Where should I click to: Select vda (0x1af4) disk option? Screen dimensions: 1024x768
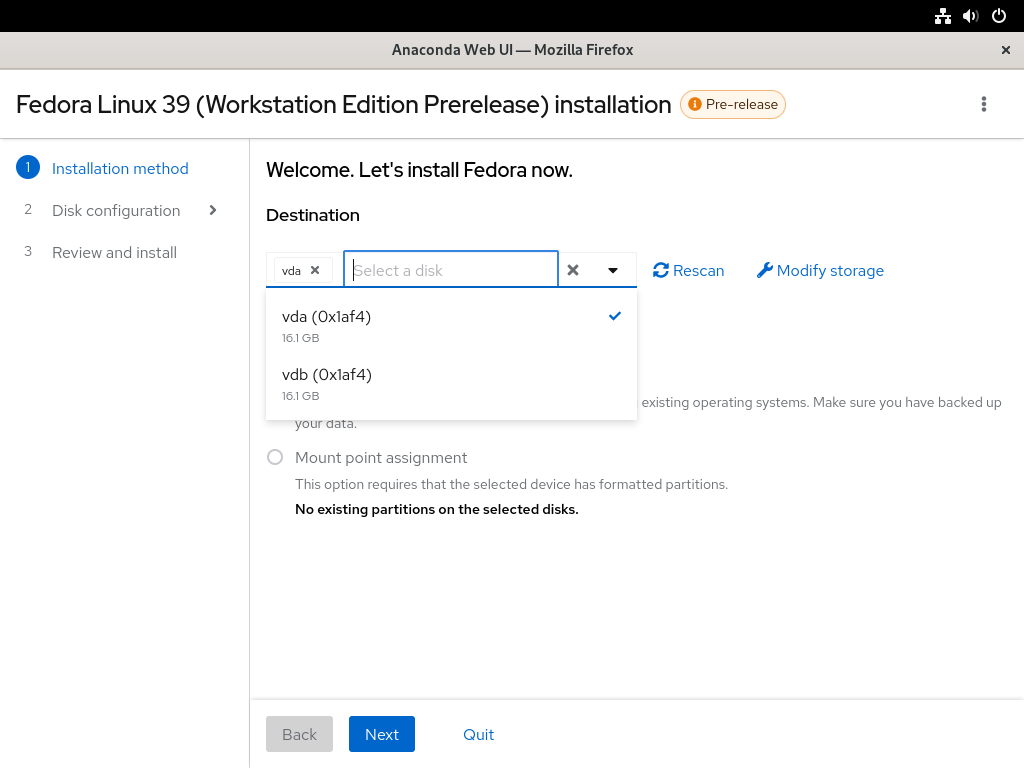click(x=451, y=326)
